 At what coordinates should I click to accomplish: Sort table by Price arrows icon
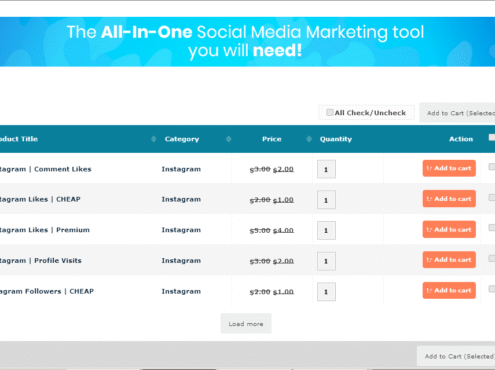click(309, 139)
